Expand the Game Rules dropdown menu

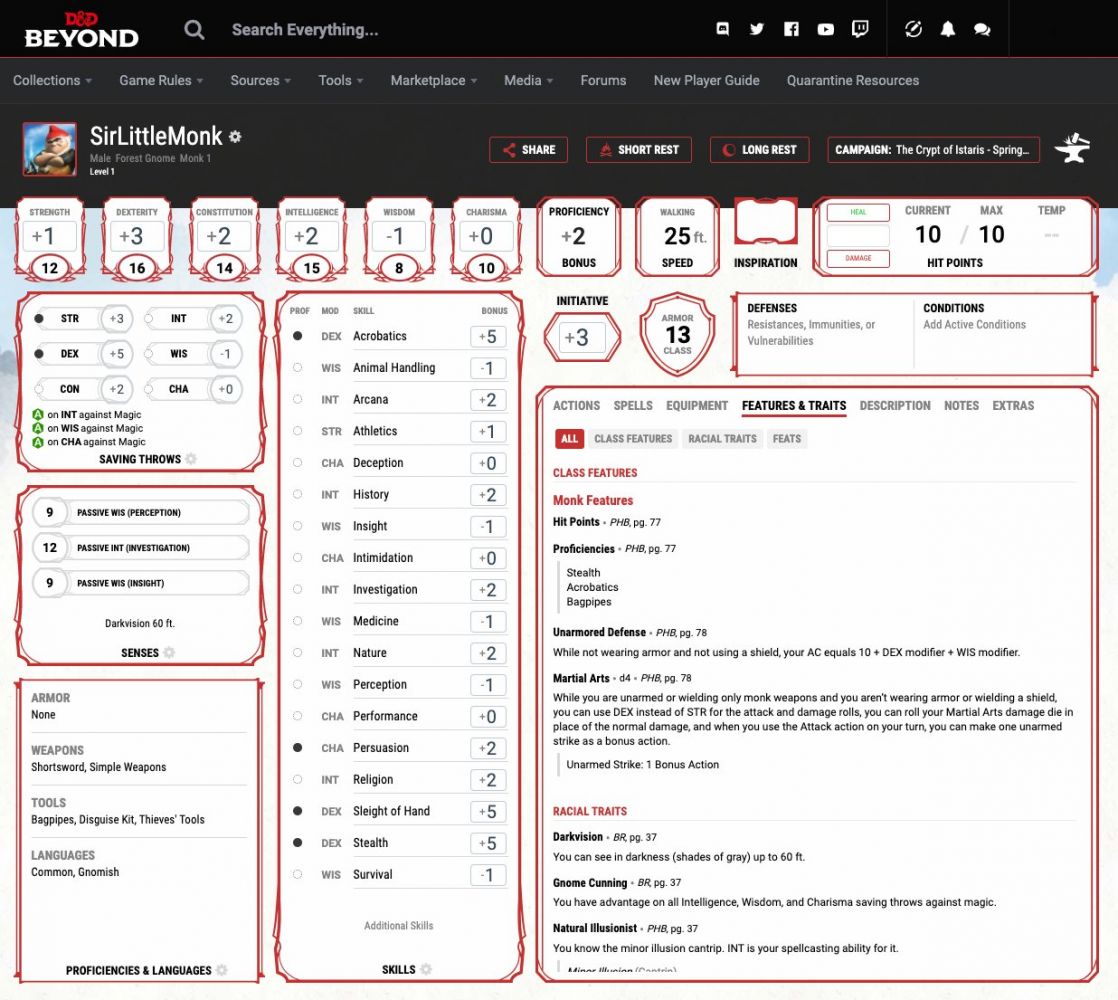coord(161,81)
